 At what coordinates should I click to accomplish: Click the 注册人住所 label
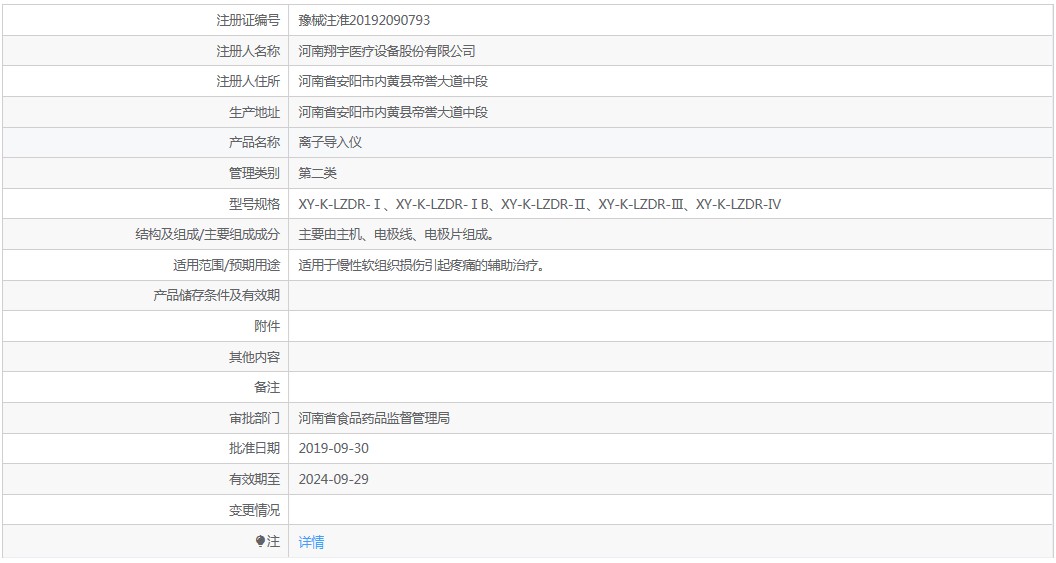(x=248, y=81)
